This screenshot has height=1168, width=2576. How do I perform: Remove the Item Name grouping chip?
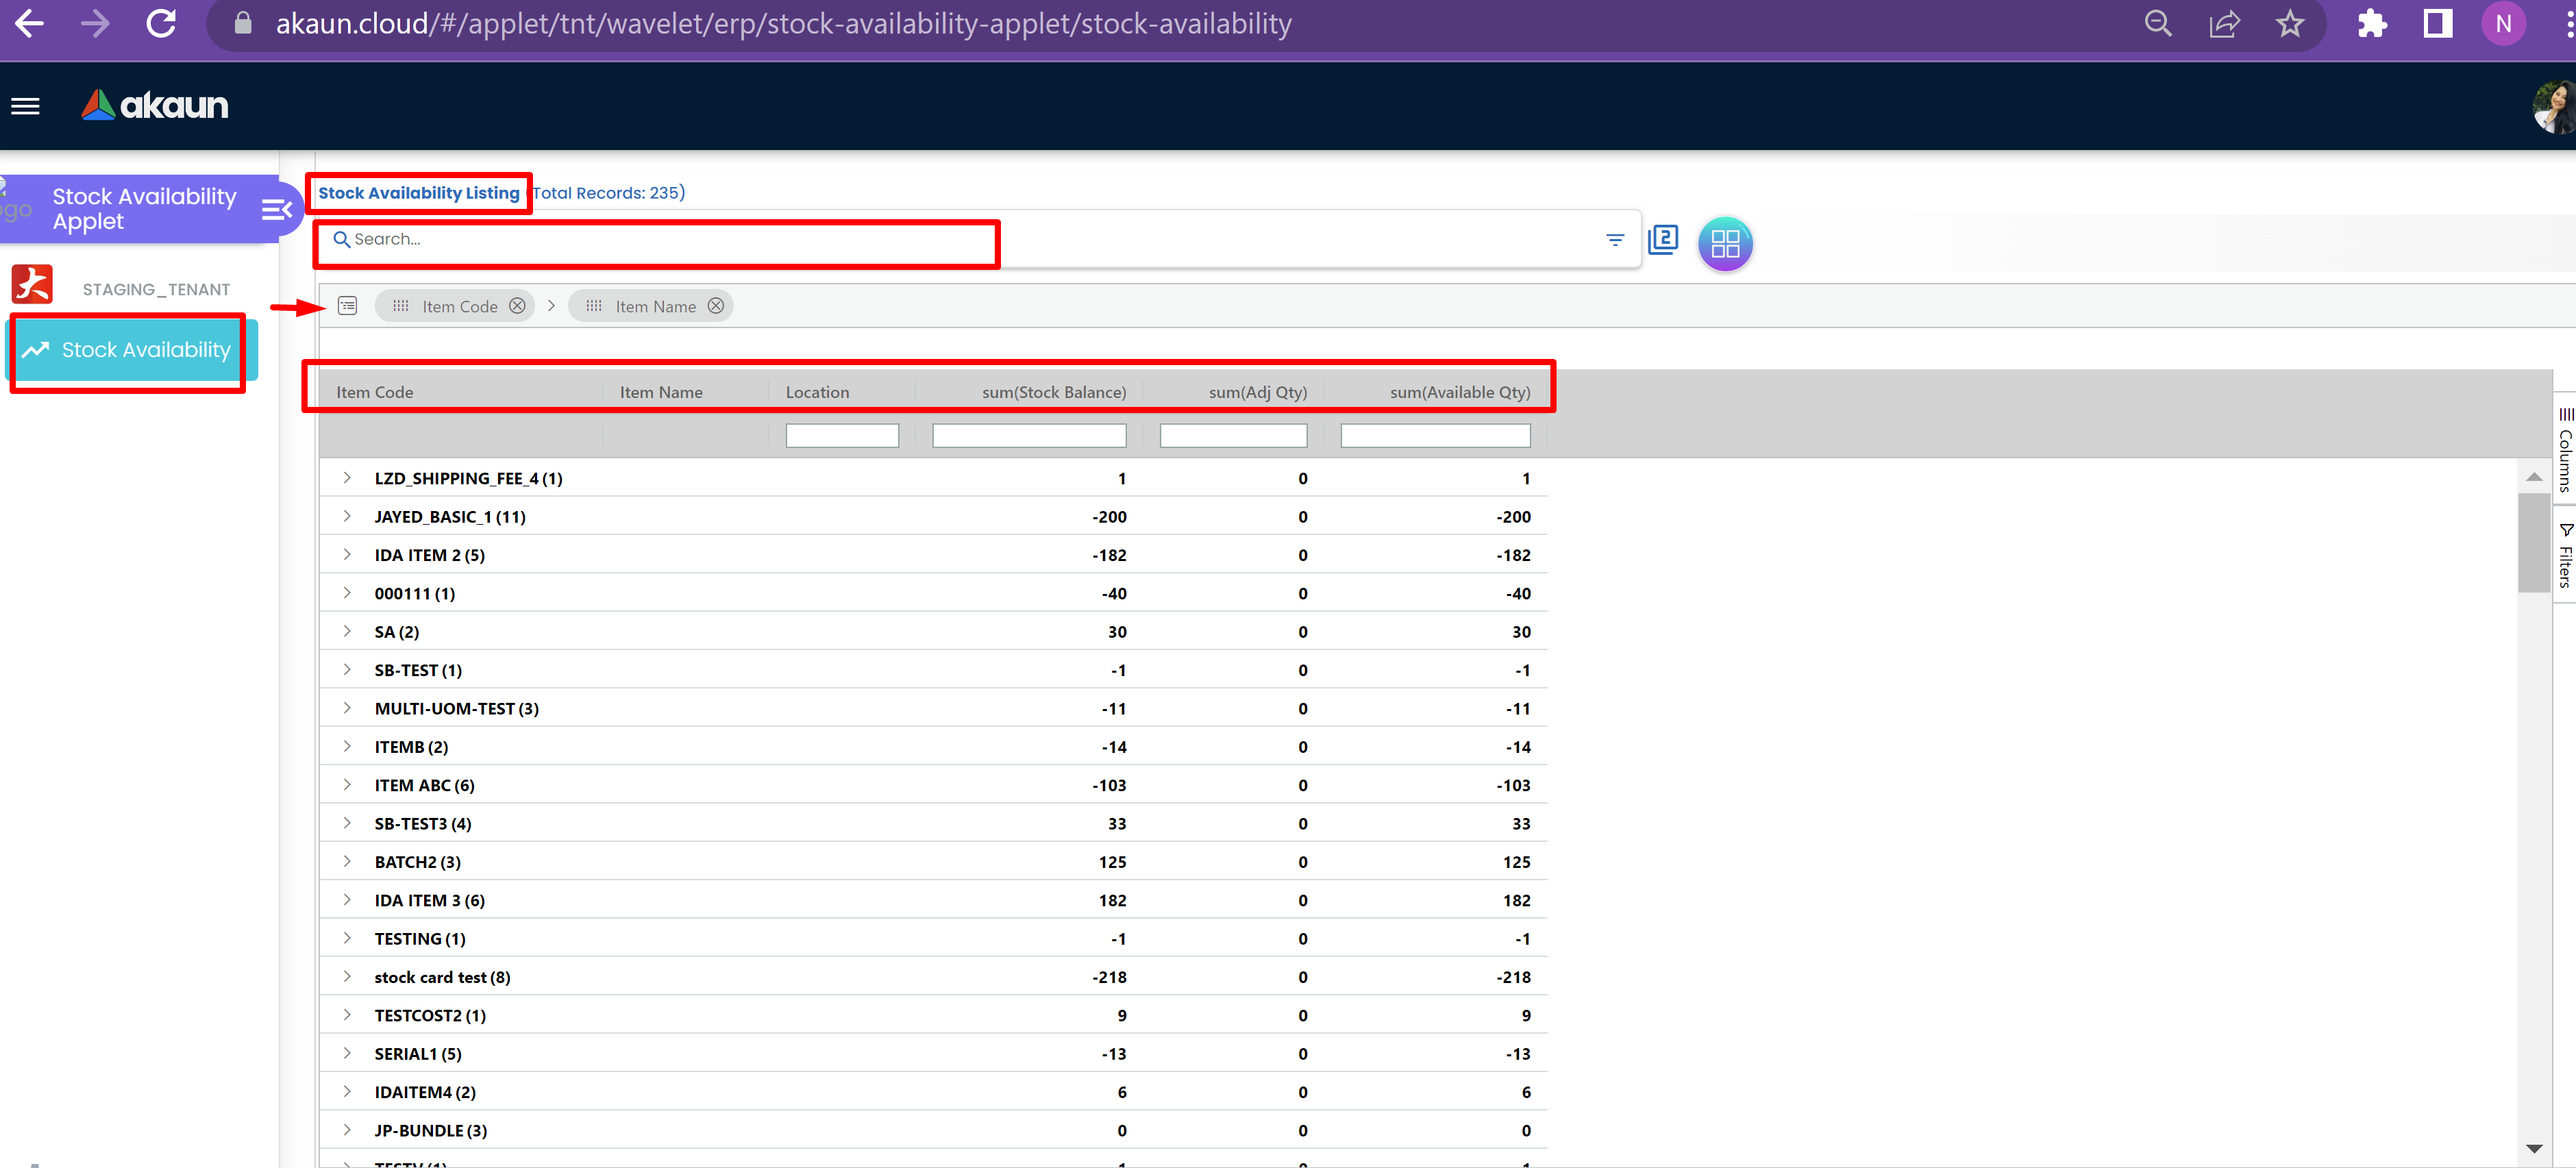[x=716, y=306]
